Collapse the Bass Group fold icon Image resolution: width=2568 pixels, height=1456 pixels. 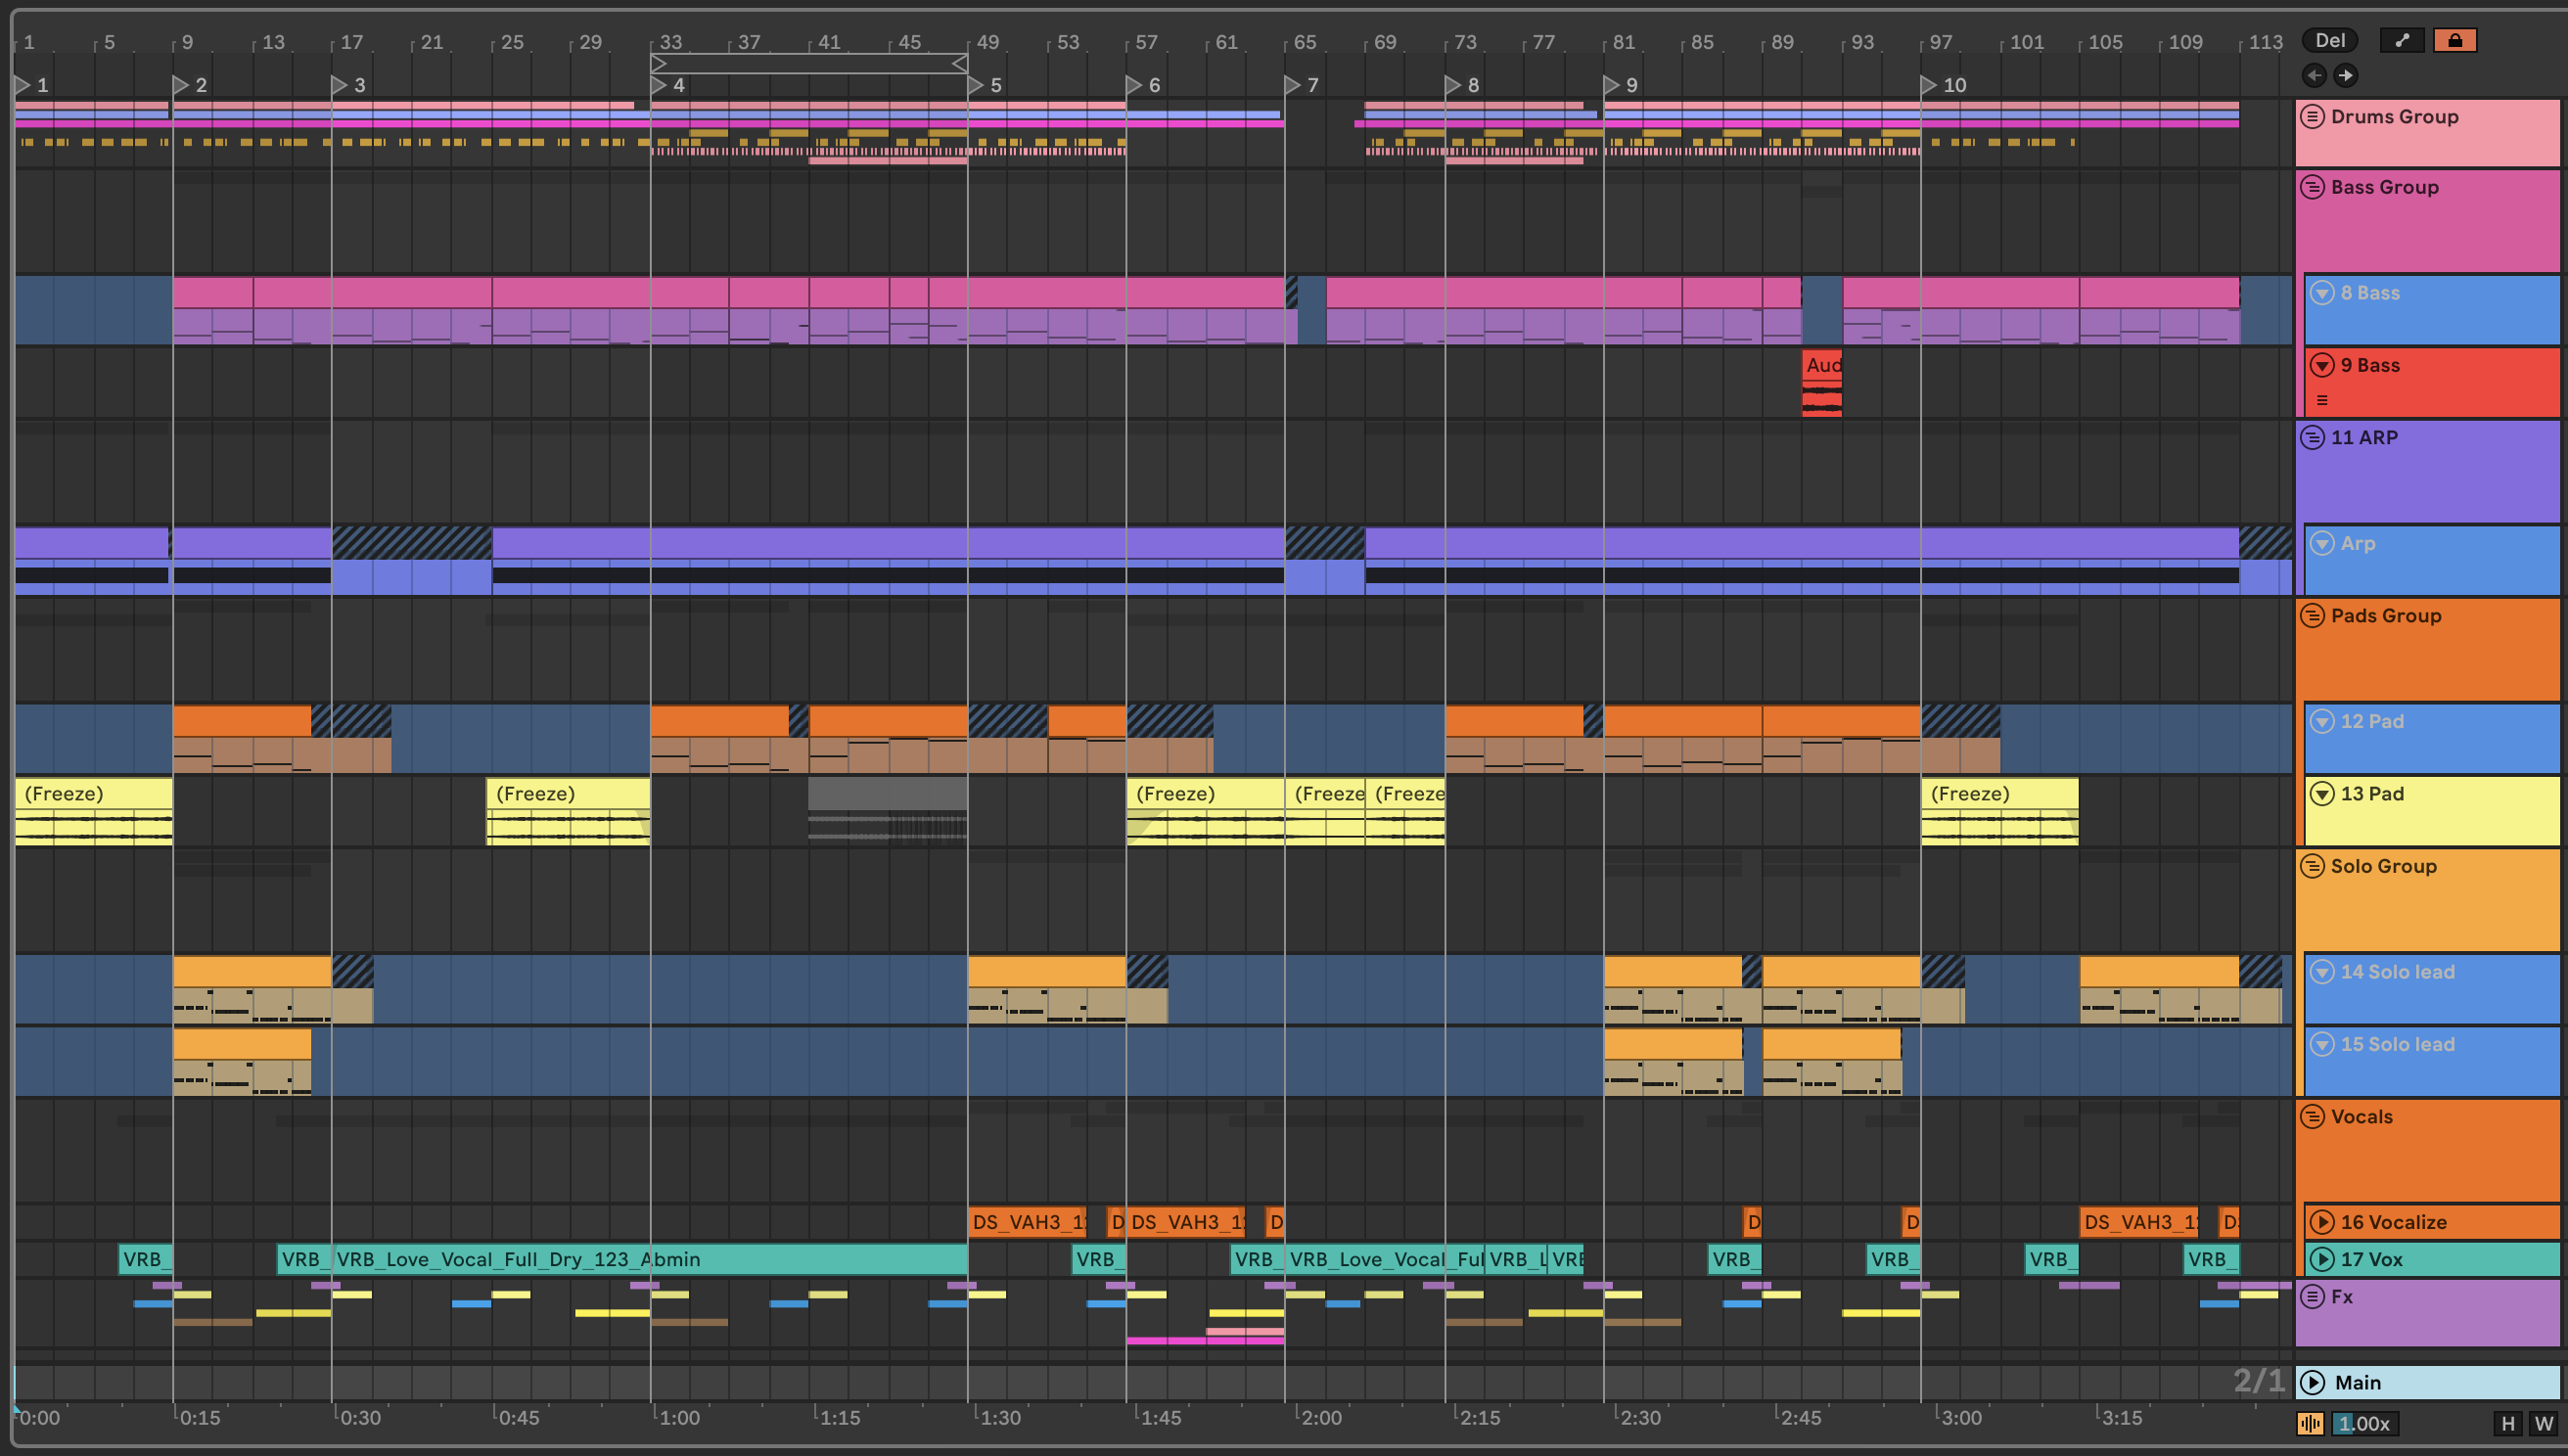(2312, 187)
